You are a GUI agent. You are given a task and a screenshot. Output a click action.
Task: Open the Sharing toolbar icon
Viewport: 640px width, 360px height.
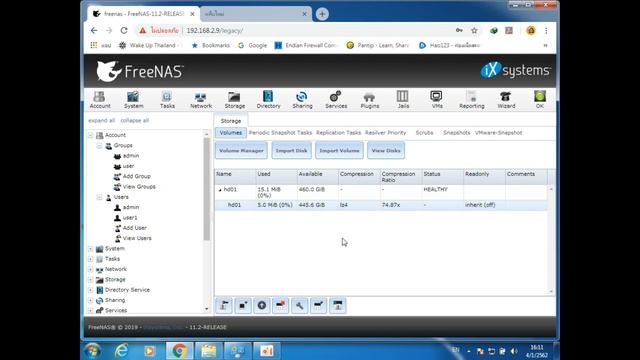pyautogui.click(x=302, y=100)
